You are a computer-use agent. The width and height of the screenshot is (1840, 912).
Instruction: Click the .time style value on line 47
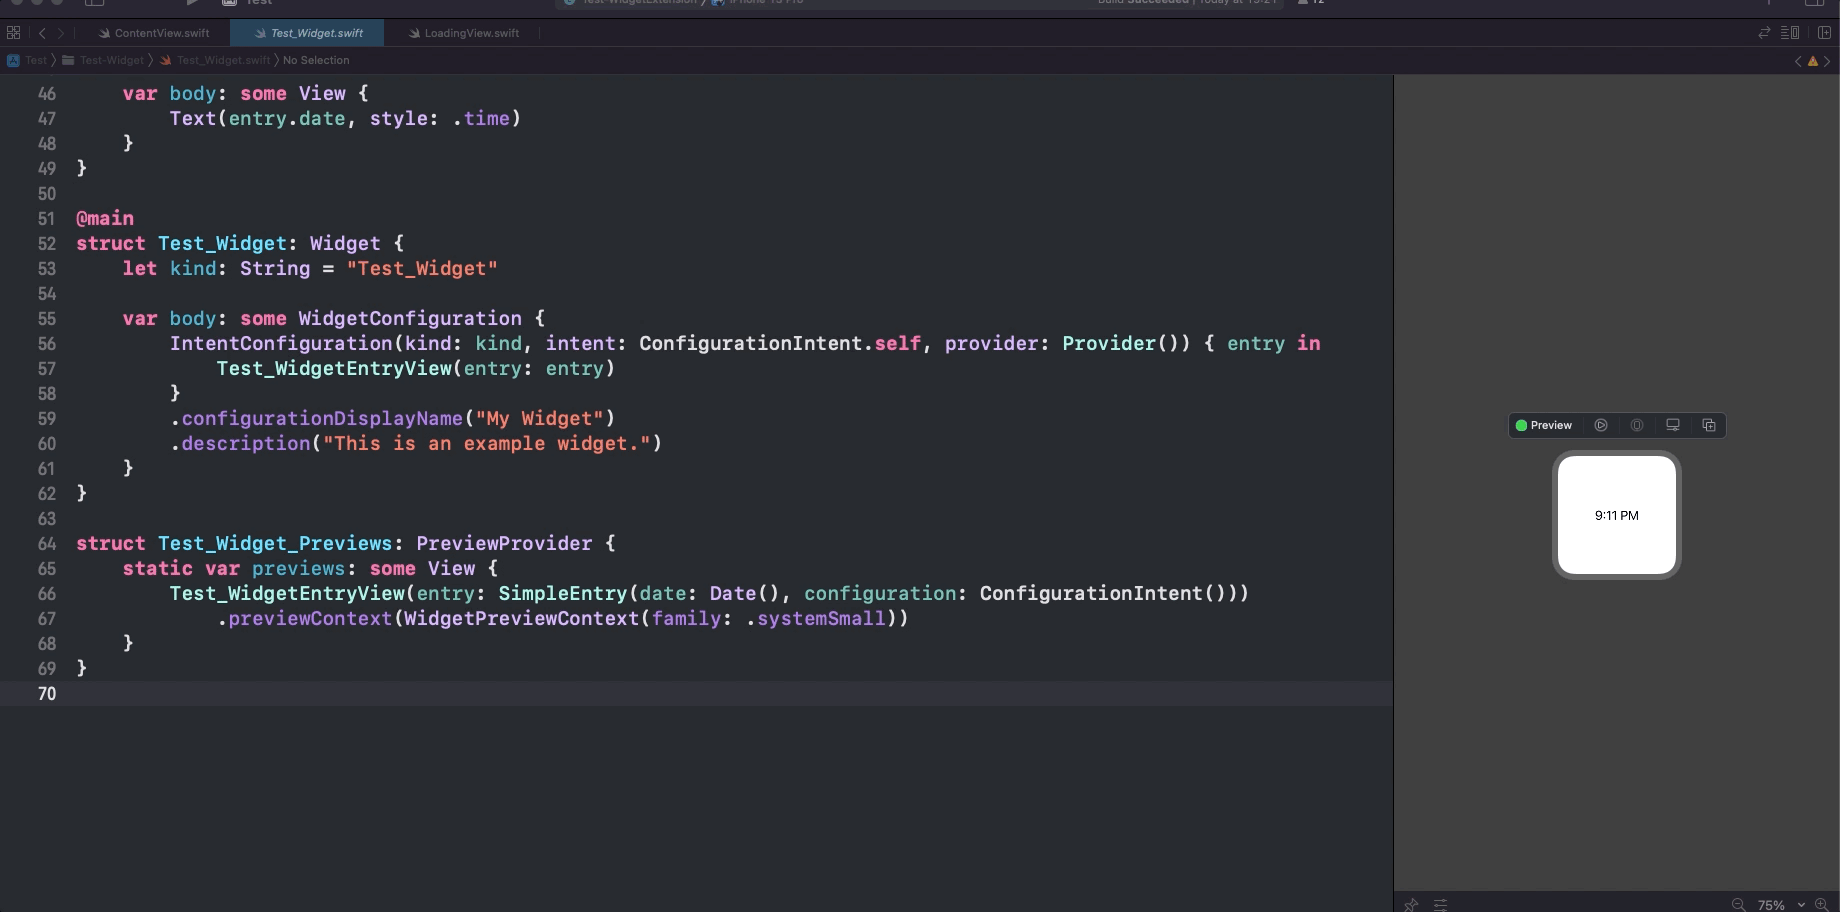click(481, 118)
